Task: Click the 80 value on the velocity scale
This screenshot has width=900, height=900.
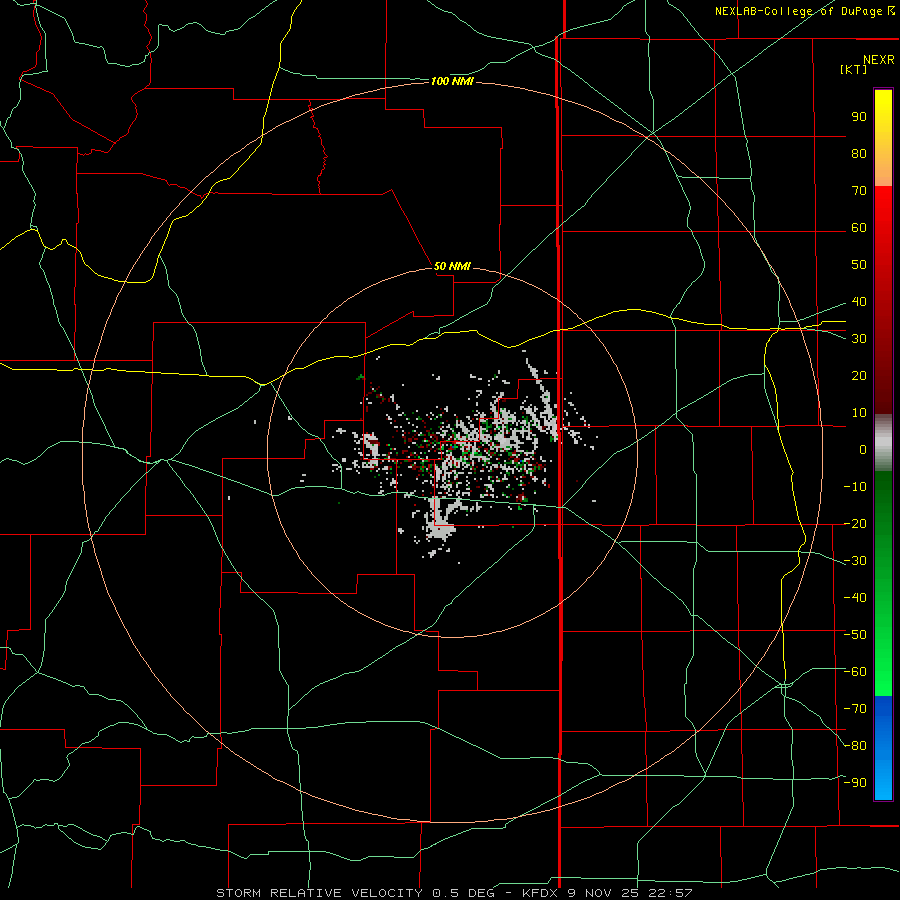Action: [859, 153]
